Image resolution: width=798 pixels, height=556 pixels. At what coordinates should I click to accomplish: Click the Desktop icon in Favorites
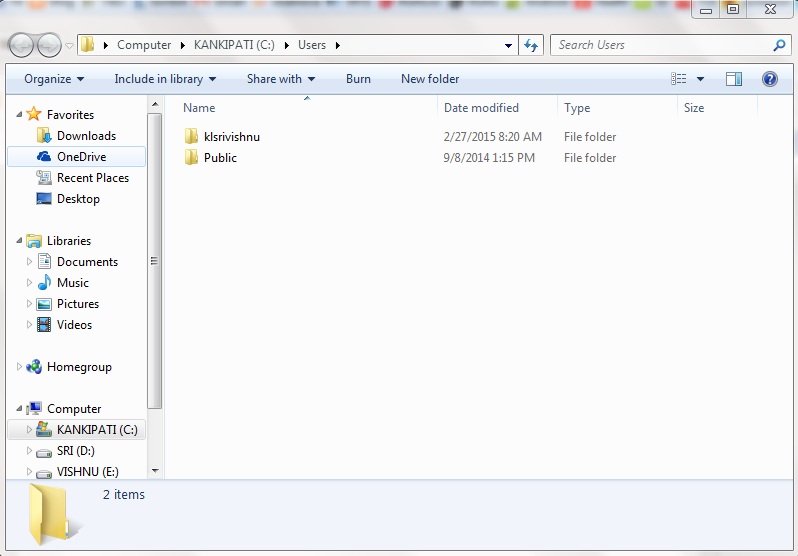[44, 199]
